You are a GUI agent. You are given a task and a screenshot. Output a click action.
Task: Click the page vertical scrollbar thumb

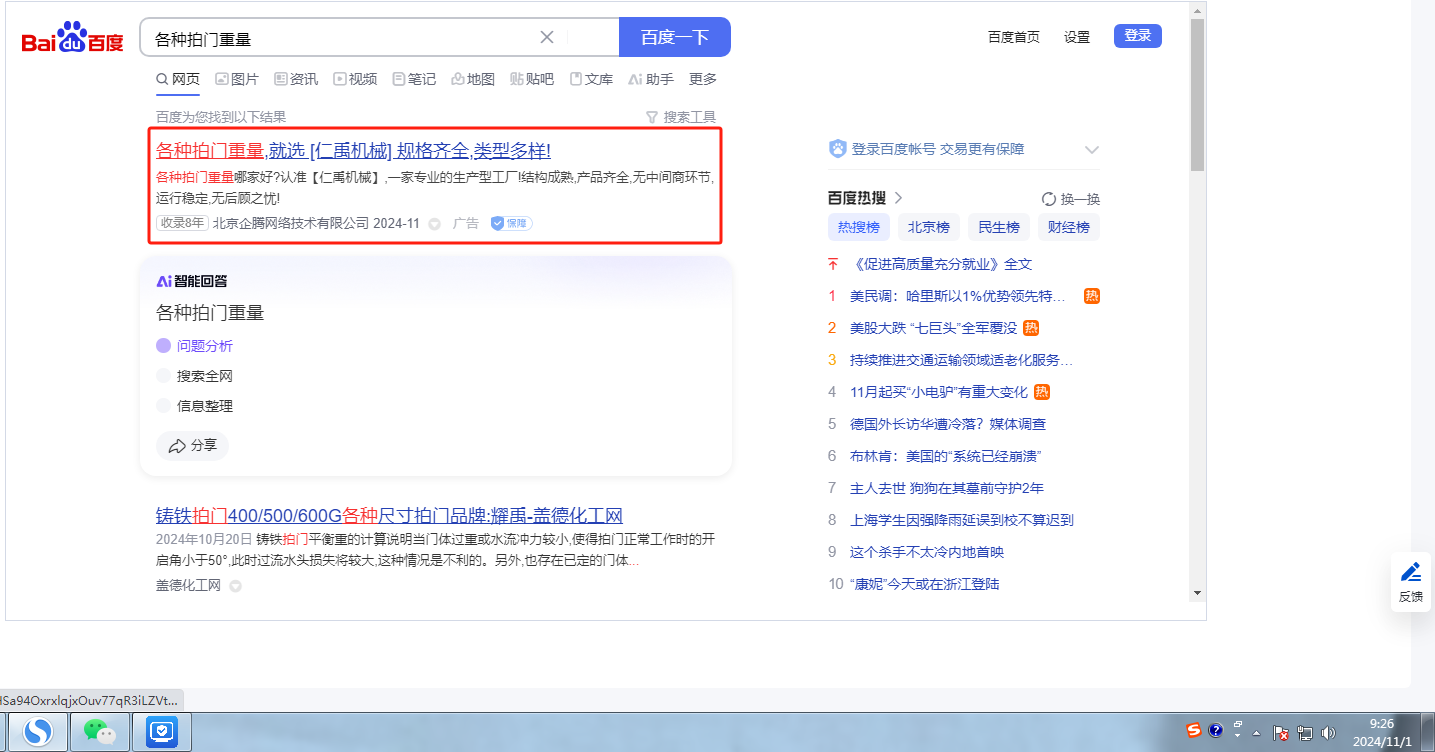pos(1197,95)
